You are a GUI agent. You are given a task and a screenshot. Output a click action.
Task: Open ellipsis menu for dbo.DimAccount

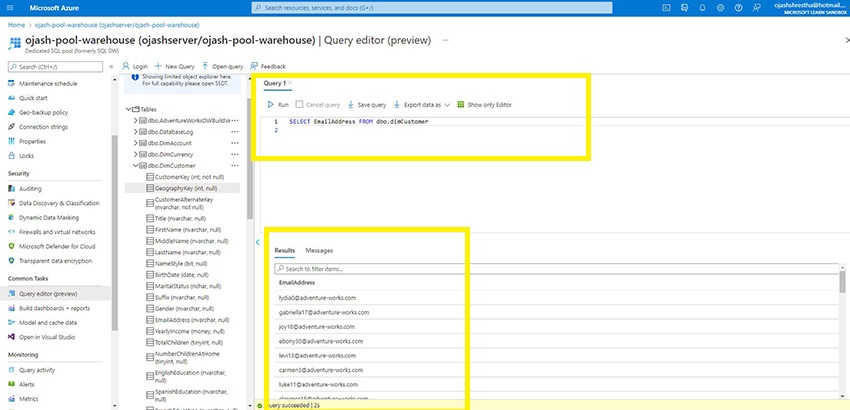click(235, 143)
